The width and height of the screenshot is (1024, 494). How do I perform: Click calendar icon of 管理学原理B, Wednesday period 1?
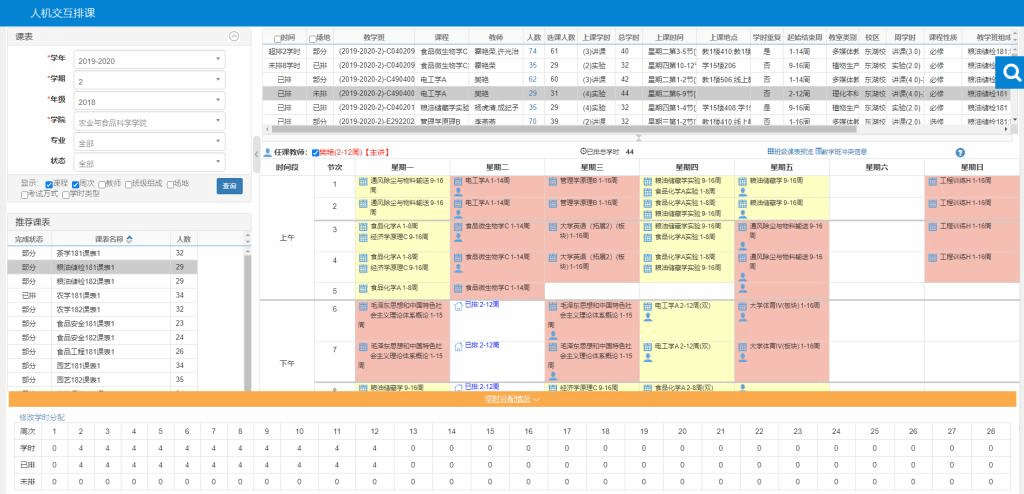(553, 181)
